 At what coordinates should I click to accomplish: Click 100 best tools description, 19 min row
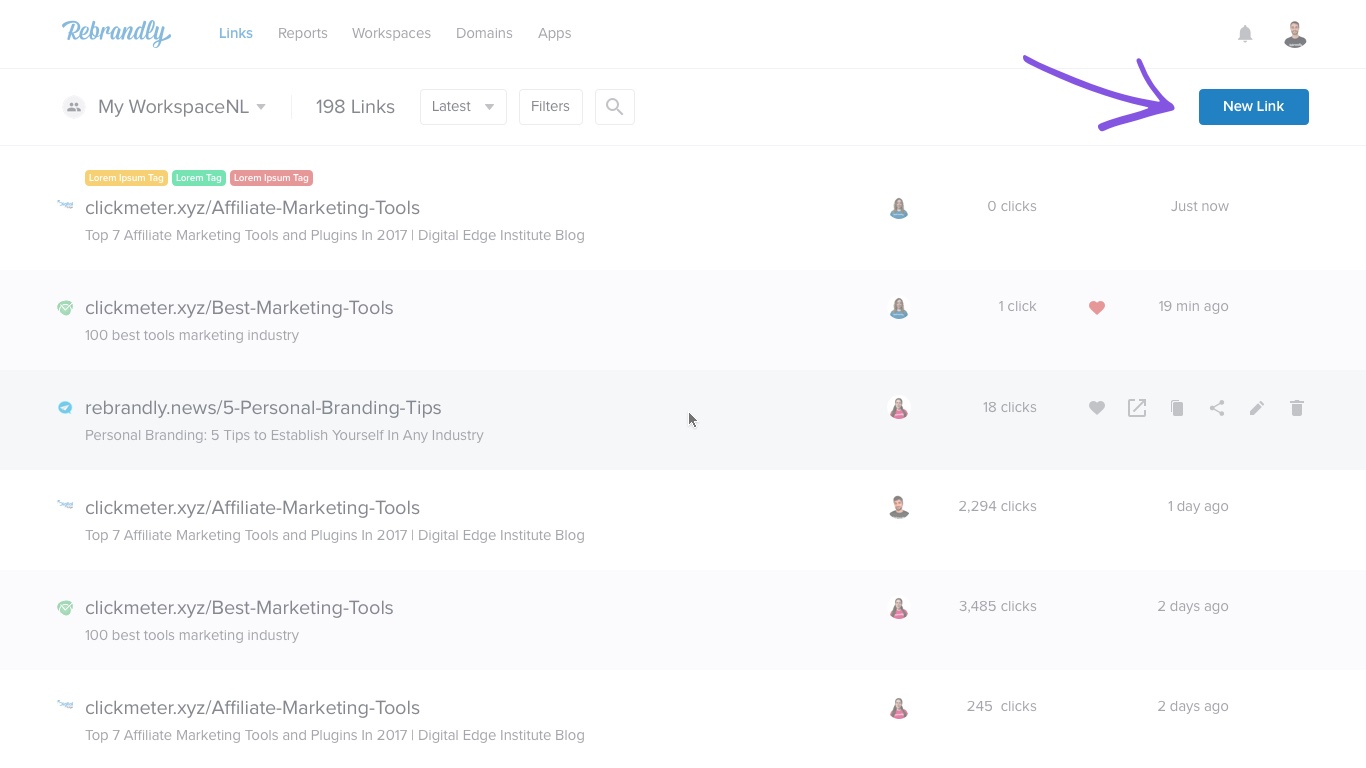tap(192, 335)
